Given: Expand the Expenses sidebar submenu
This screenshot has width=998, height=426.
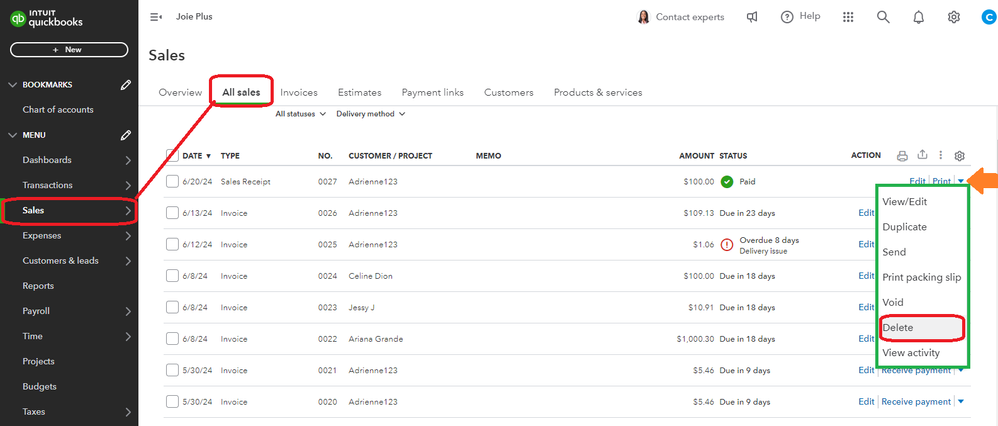Looking at the screenshot, I should point(128,236).
